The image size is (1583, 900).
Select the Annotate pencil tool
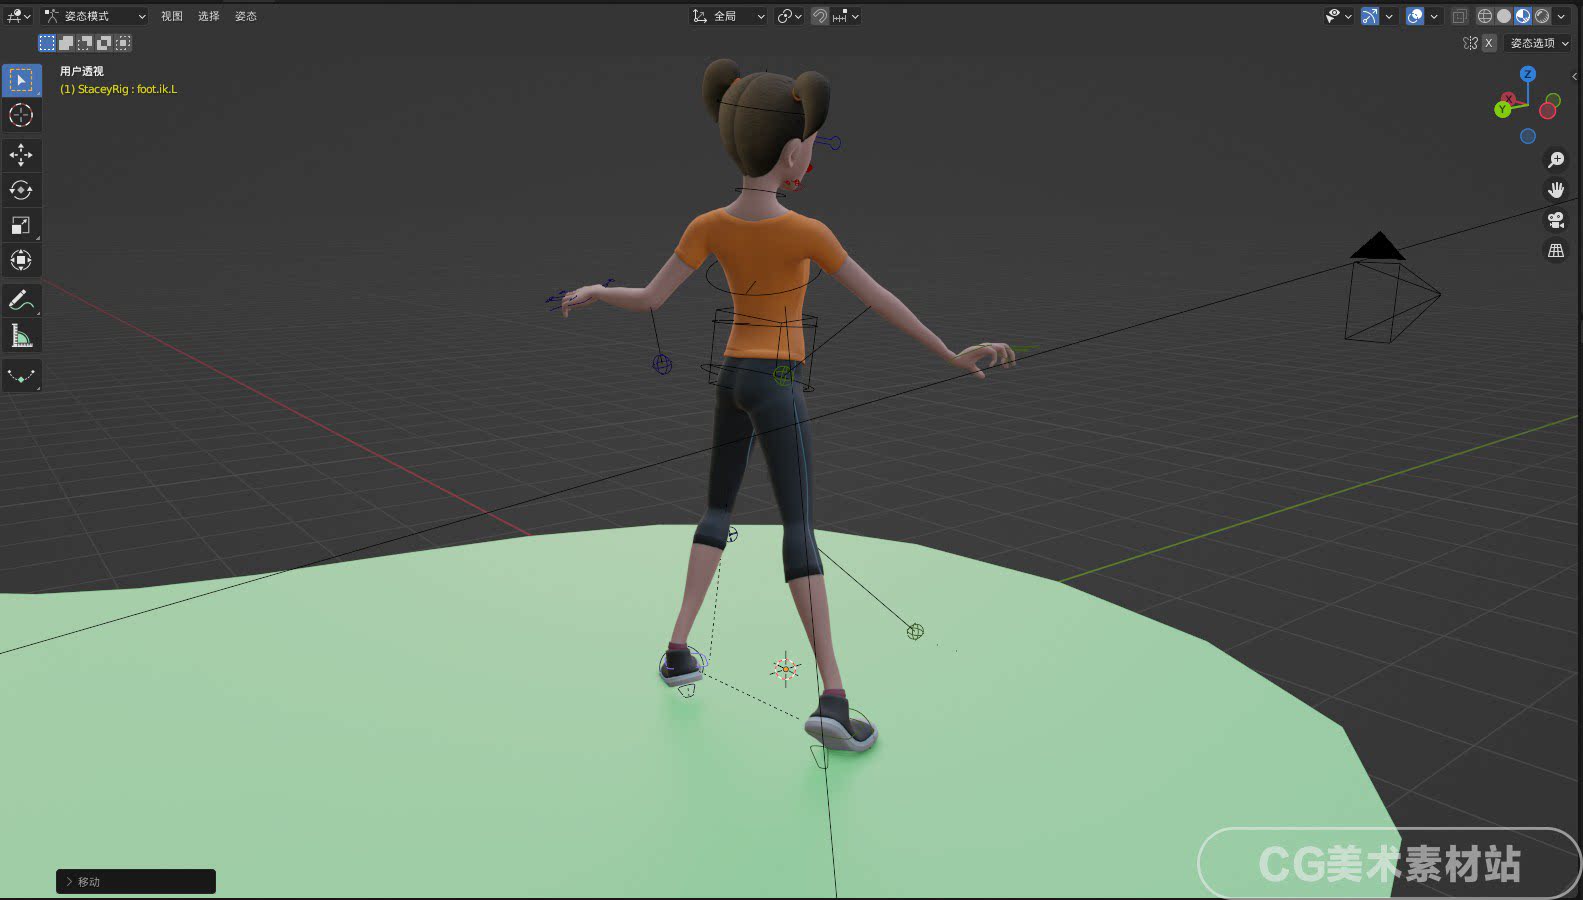click(21, 300)
